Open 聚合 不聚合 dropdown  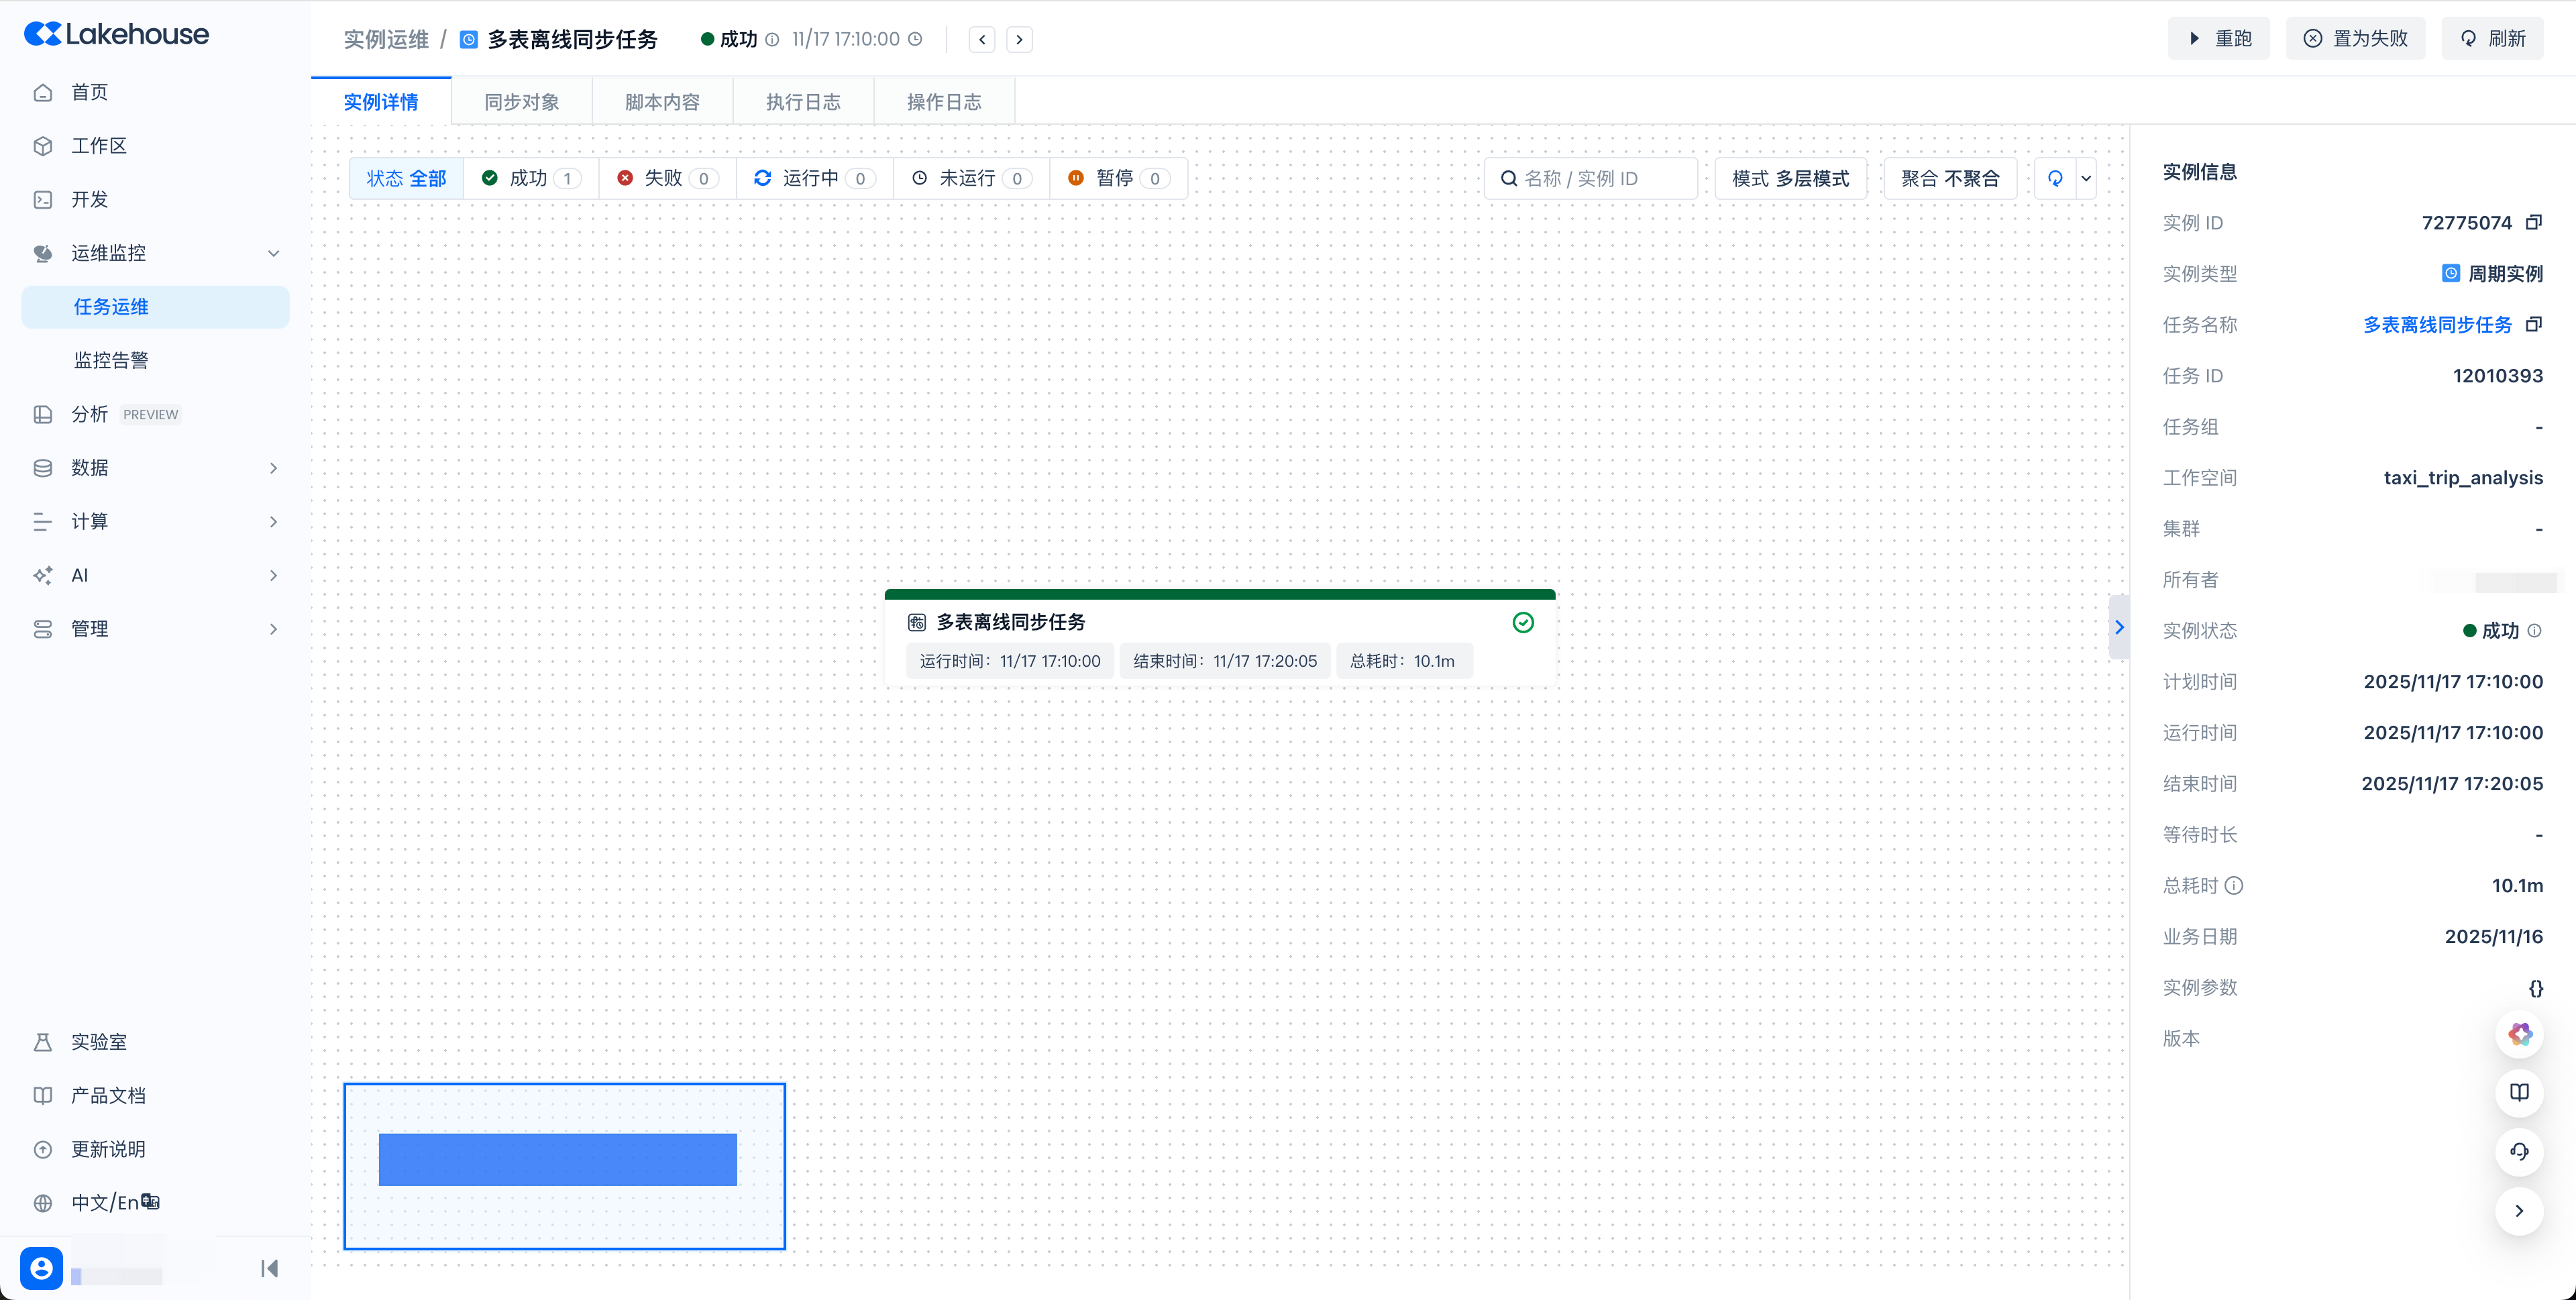click(1949, 178)
